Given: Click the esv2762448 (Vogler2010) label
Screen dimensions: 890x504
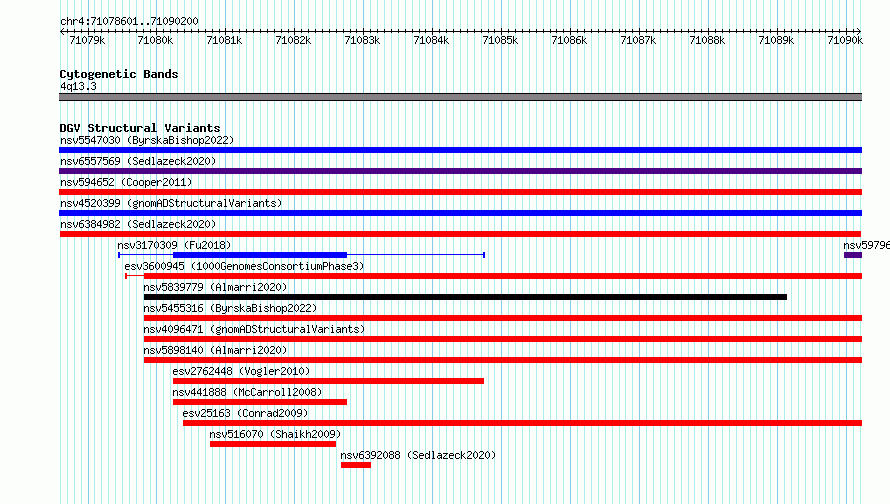Looking at the screenshot, I should click(x=241, y=371).
